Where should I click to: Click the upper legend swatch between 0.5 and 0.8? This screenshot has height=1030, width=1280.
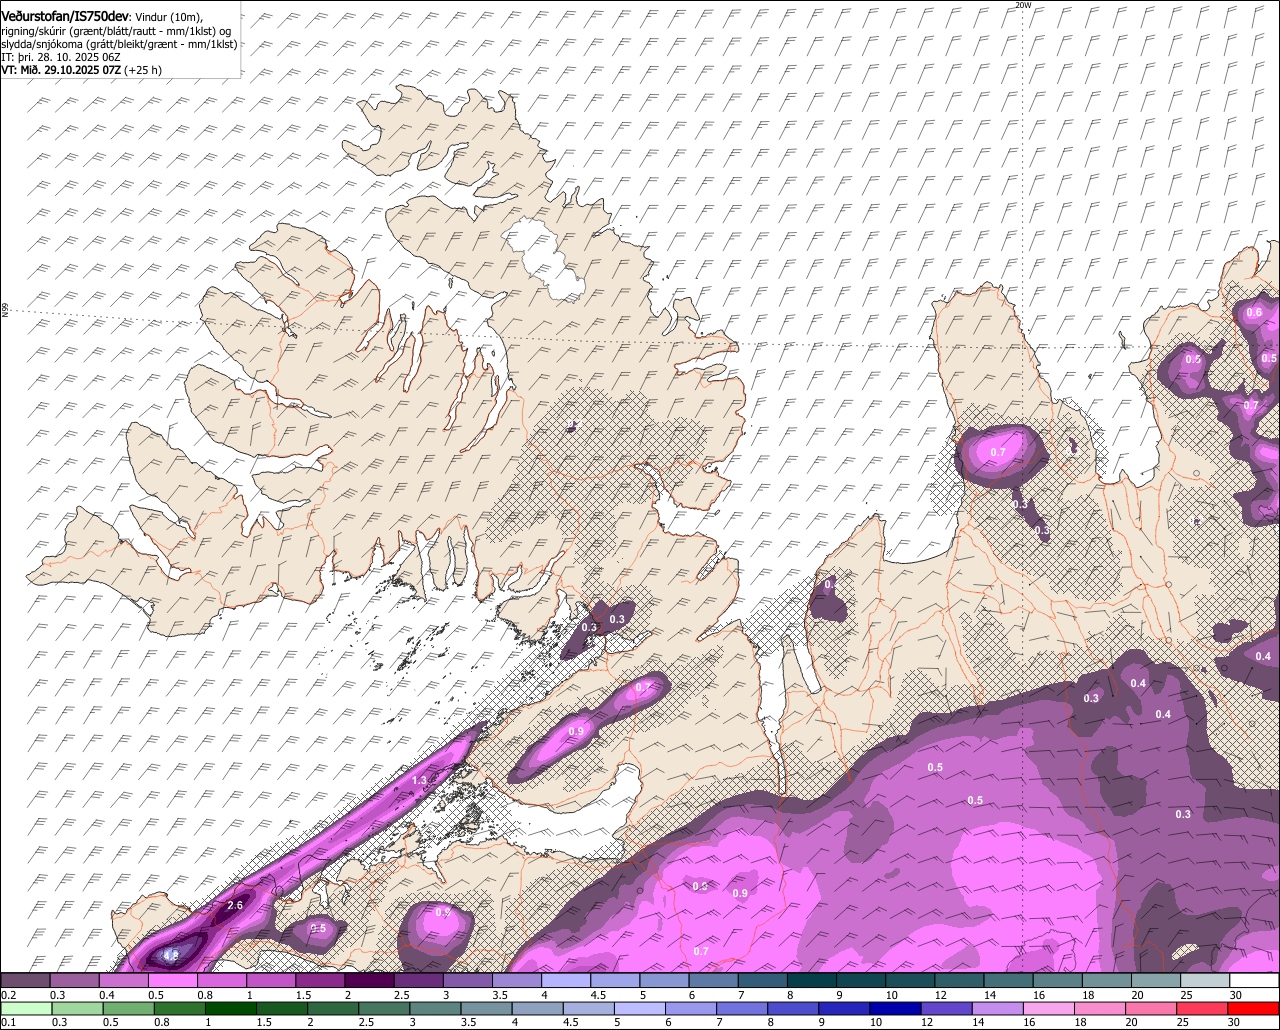point(172,980)
